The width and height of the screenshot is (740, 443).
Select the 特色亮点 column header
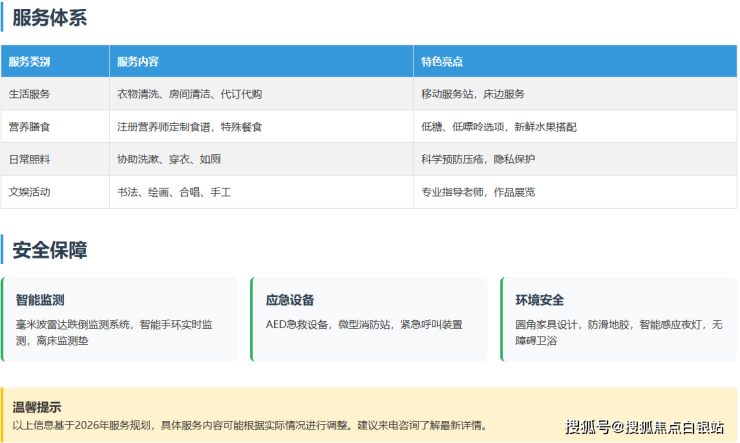pyautogui.click(x=442, y=62)
